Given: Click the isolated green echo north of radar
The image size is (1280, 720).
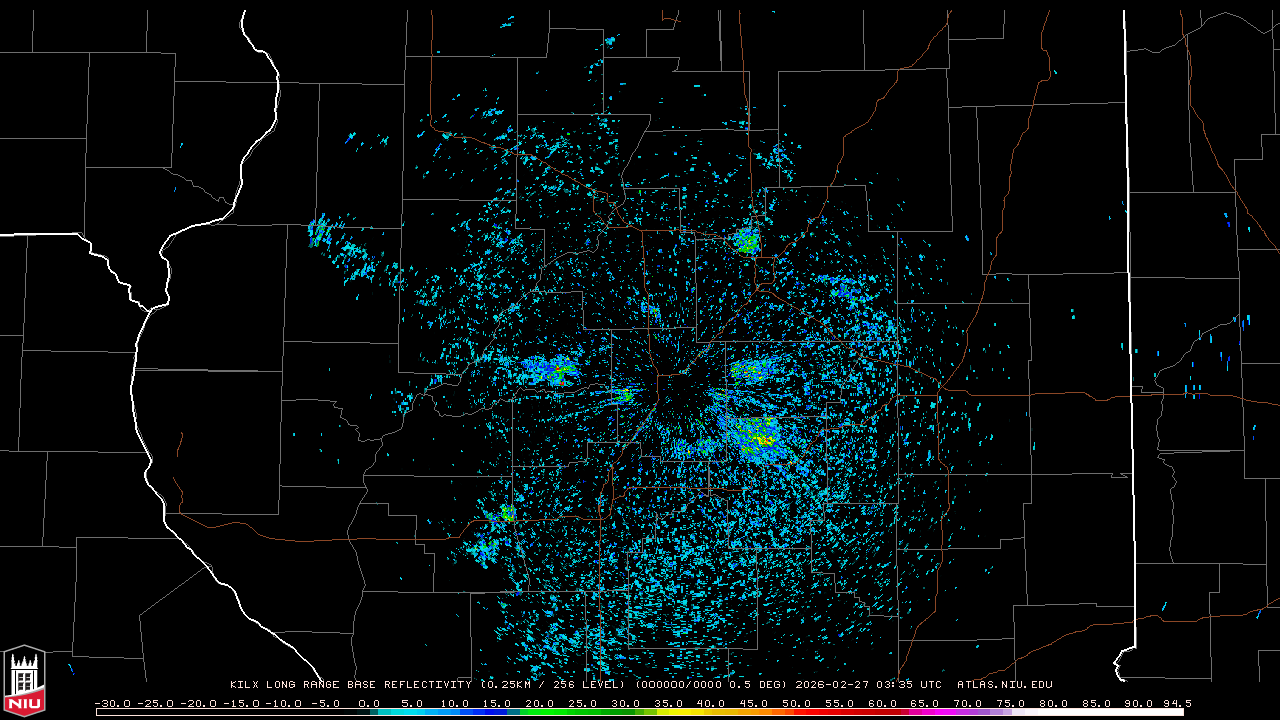Looking at the screenshot, I should 746,241.
